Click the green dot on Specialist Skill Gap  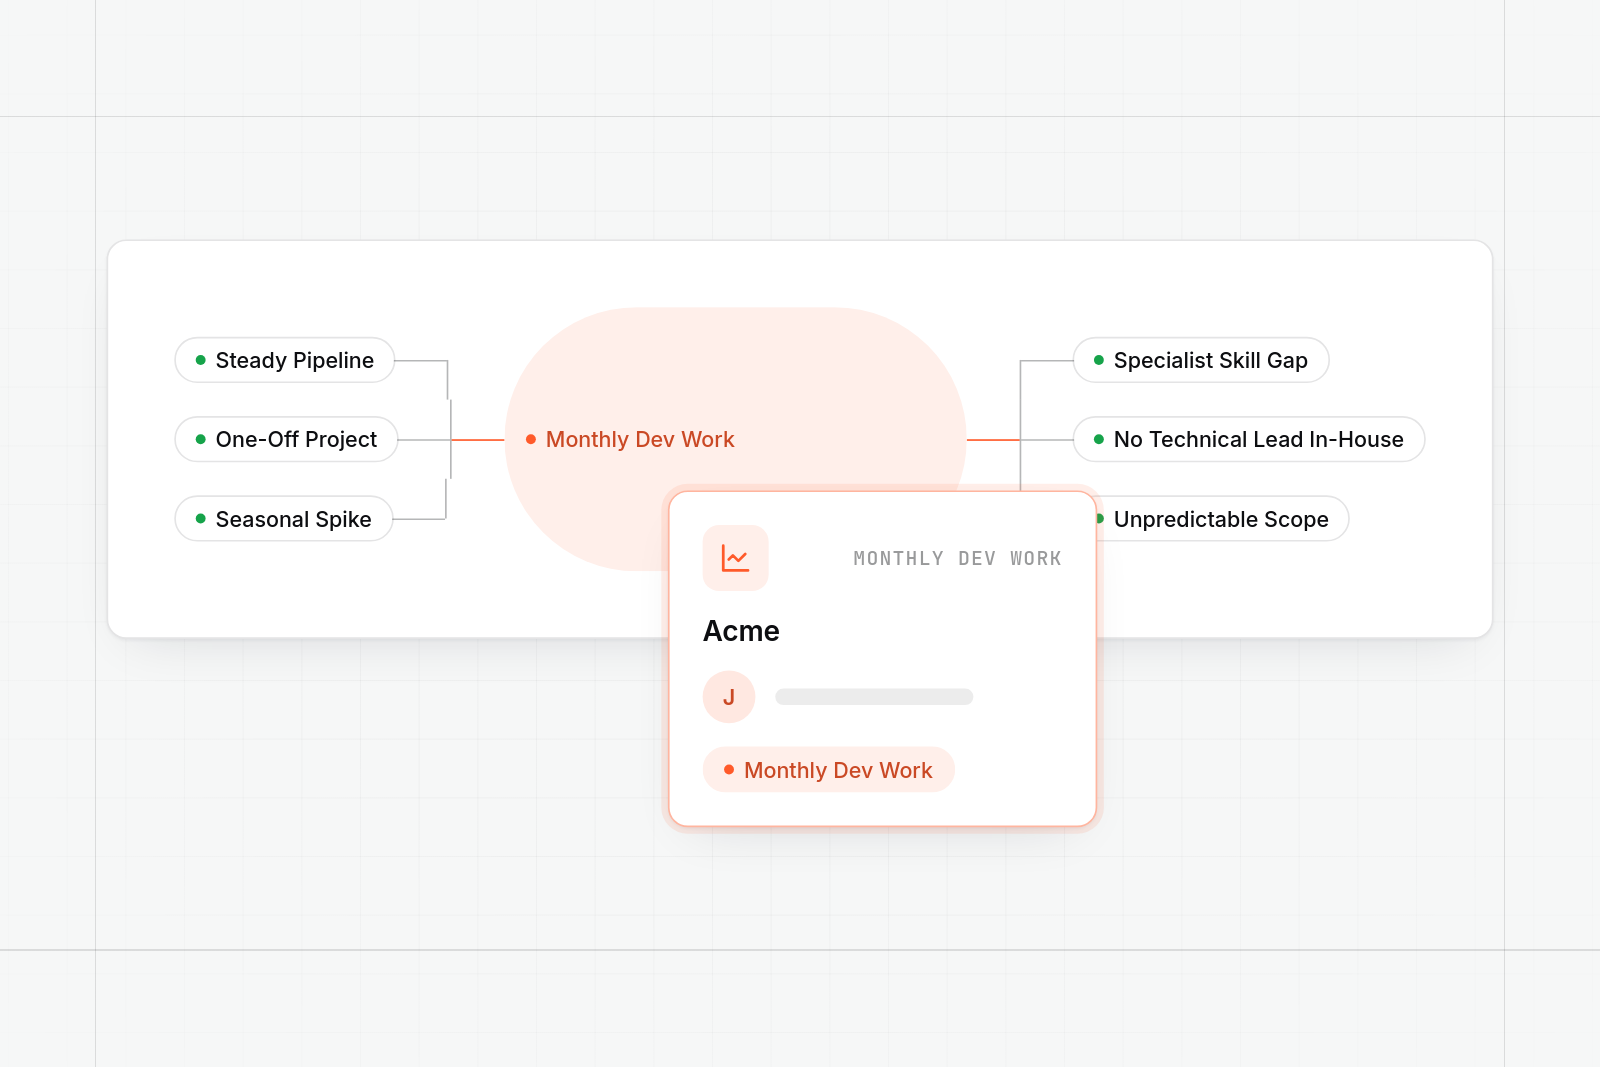[x=1099, y=360]
